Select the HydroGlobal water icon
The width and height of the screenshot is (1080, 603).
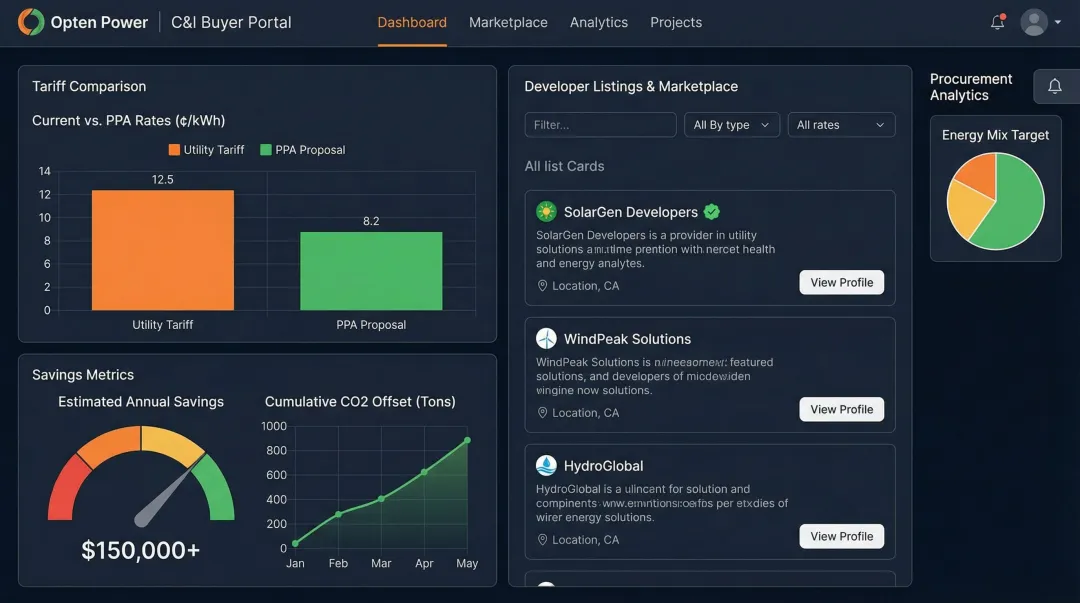[545, 465]
